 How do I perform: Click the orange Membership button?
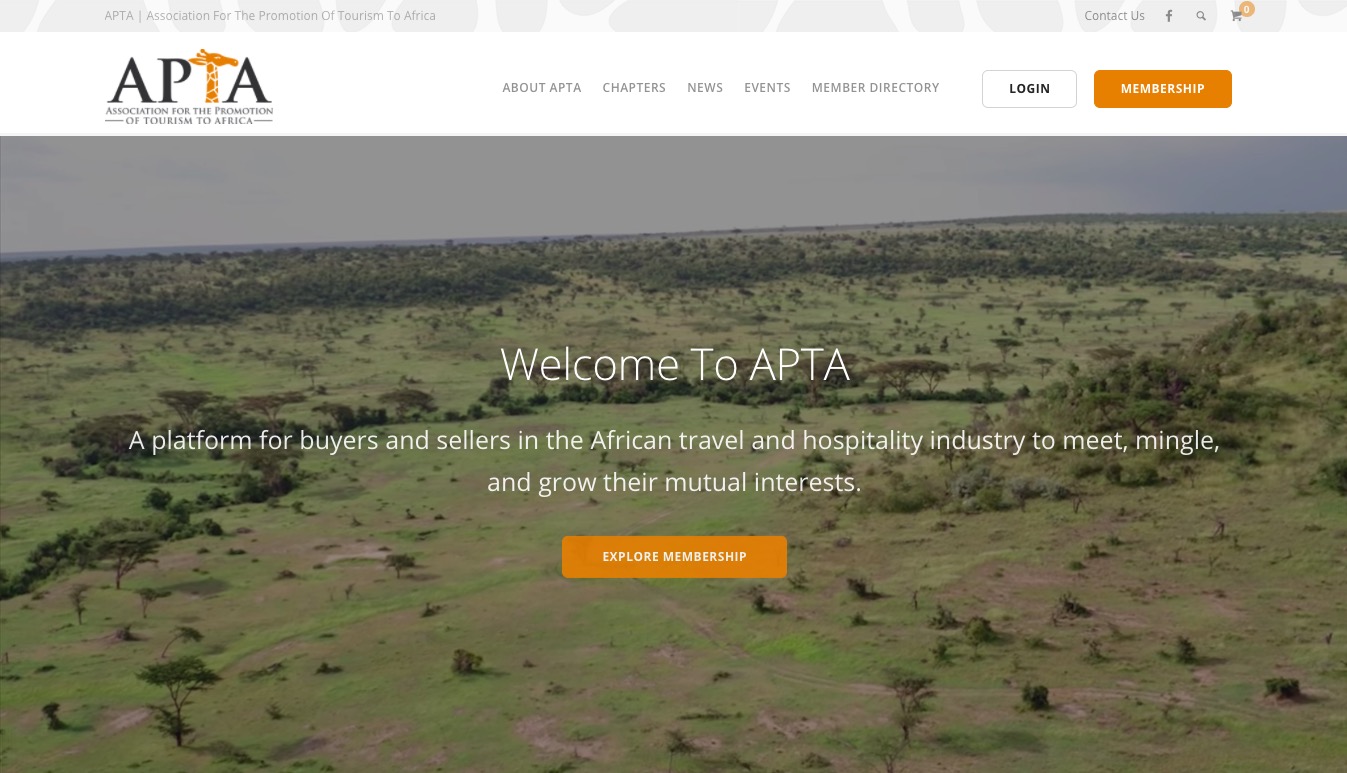(x=1162, y=89)
